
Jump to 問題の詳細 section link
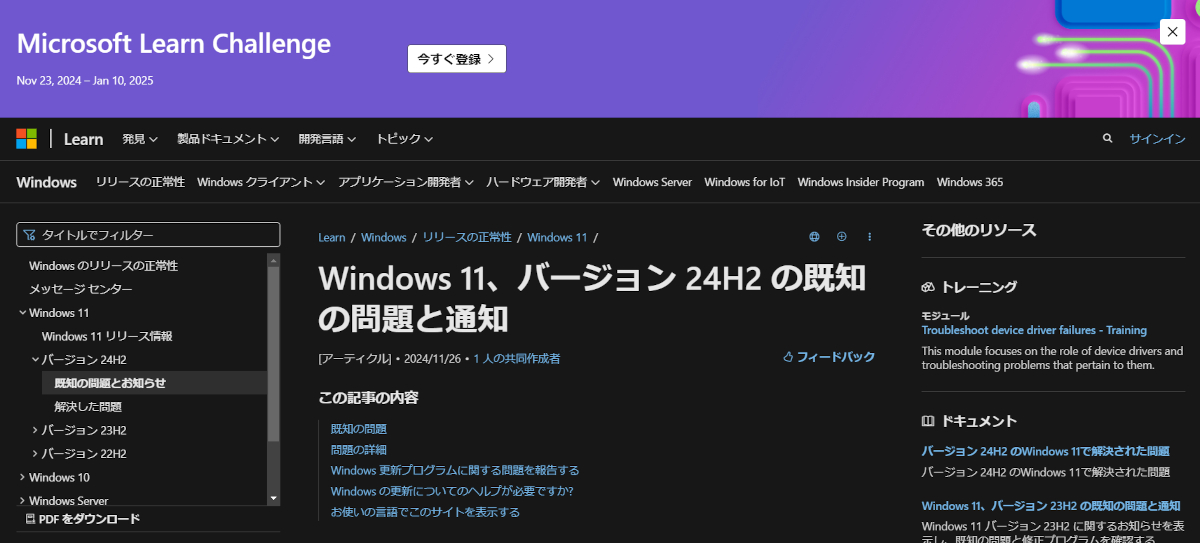(359, 449)
